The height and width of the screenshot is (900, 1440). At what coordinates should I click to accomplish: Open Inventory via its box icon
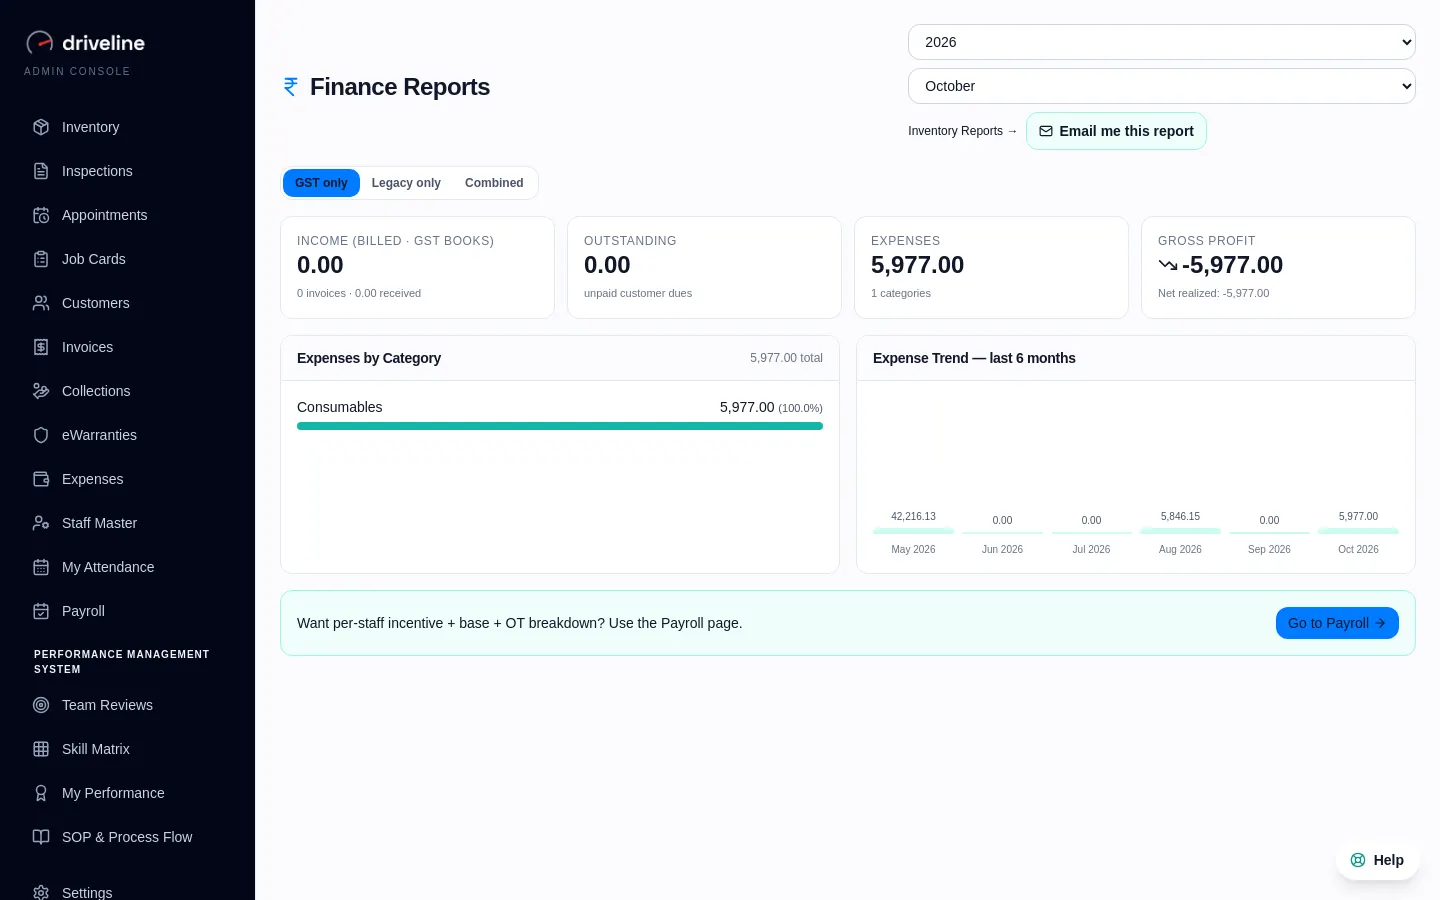(41, 127)
